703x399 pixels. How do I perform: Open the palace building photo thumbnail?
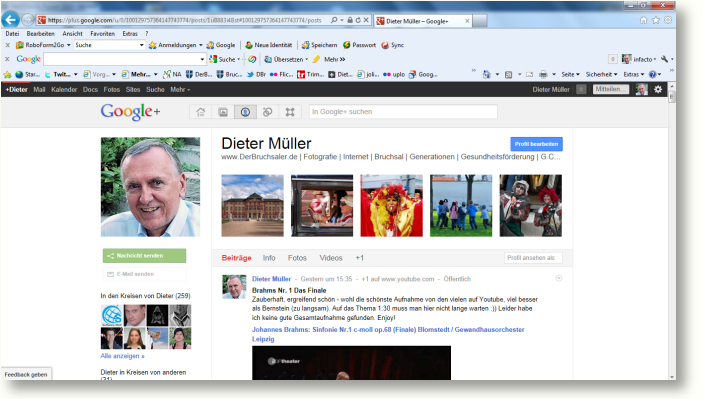252,205
